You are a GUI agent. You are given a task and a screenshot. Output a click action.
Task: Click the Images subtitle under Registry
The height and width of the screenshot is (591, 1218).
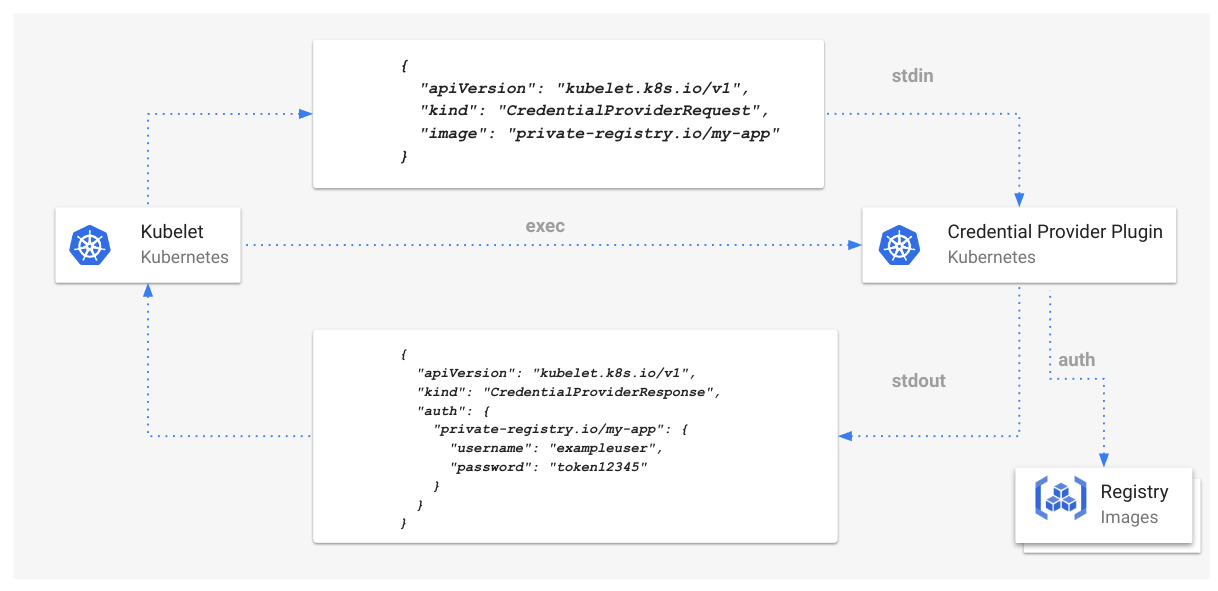coord(1129,517)
